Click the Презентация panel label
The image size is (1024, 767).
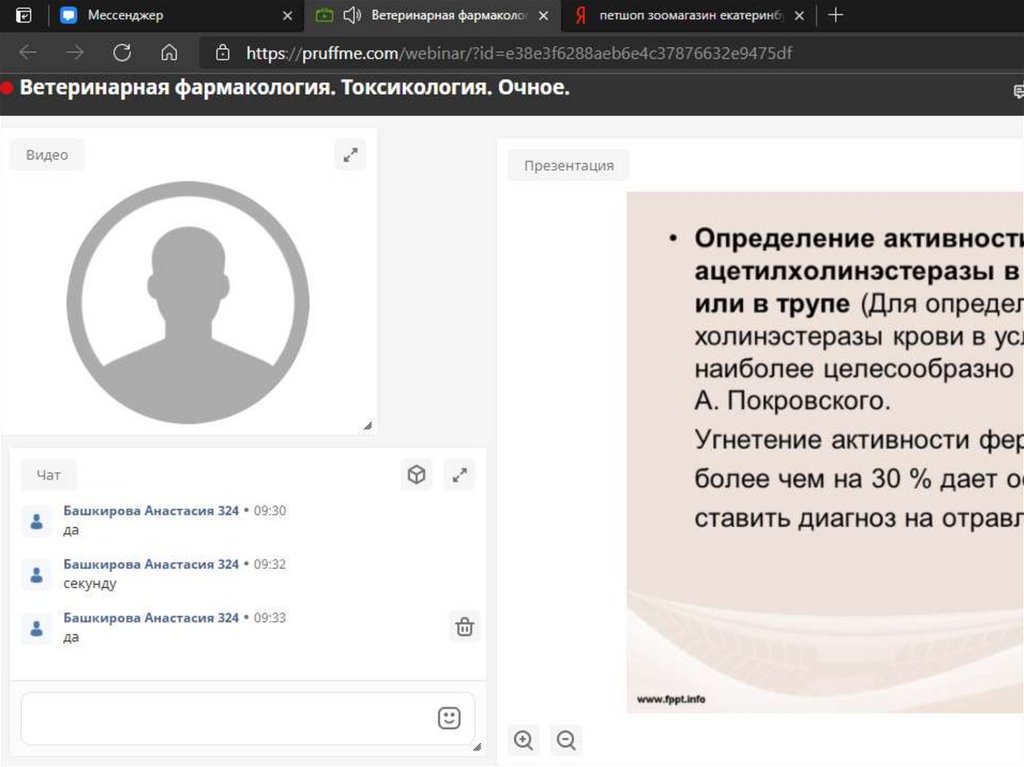568,165
